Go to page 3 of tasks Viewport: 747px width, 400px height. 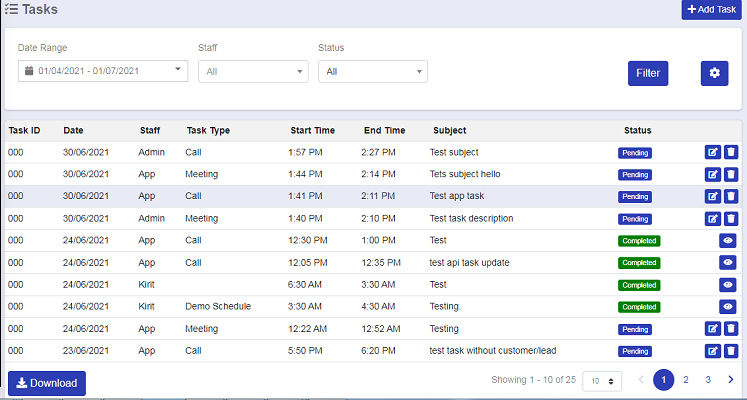coord(708,380)
